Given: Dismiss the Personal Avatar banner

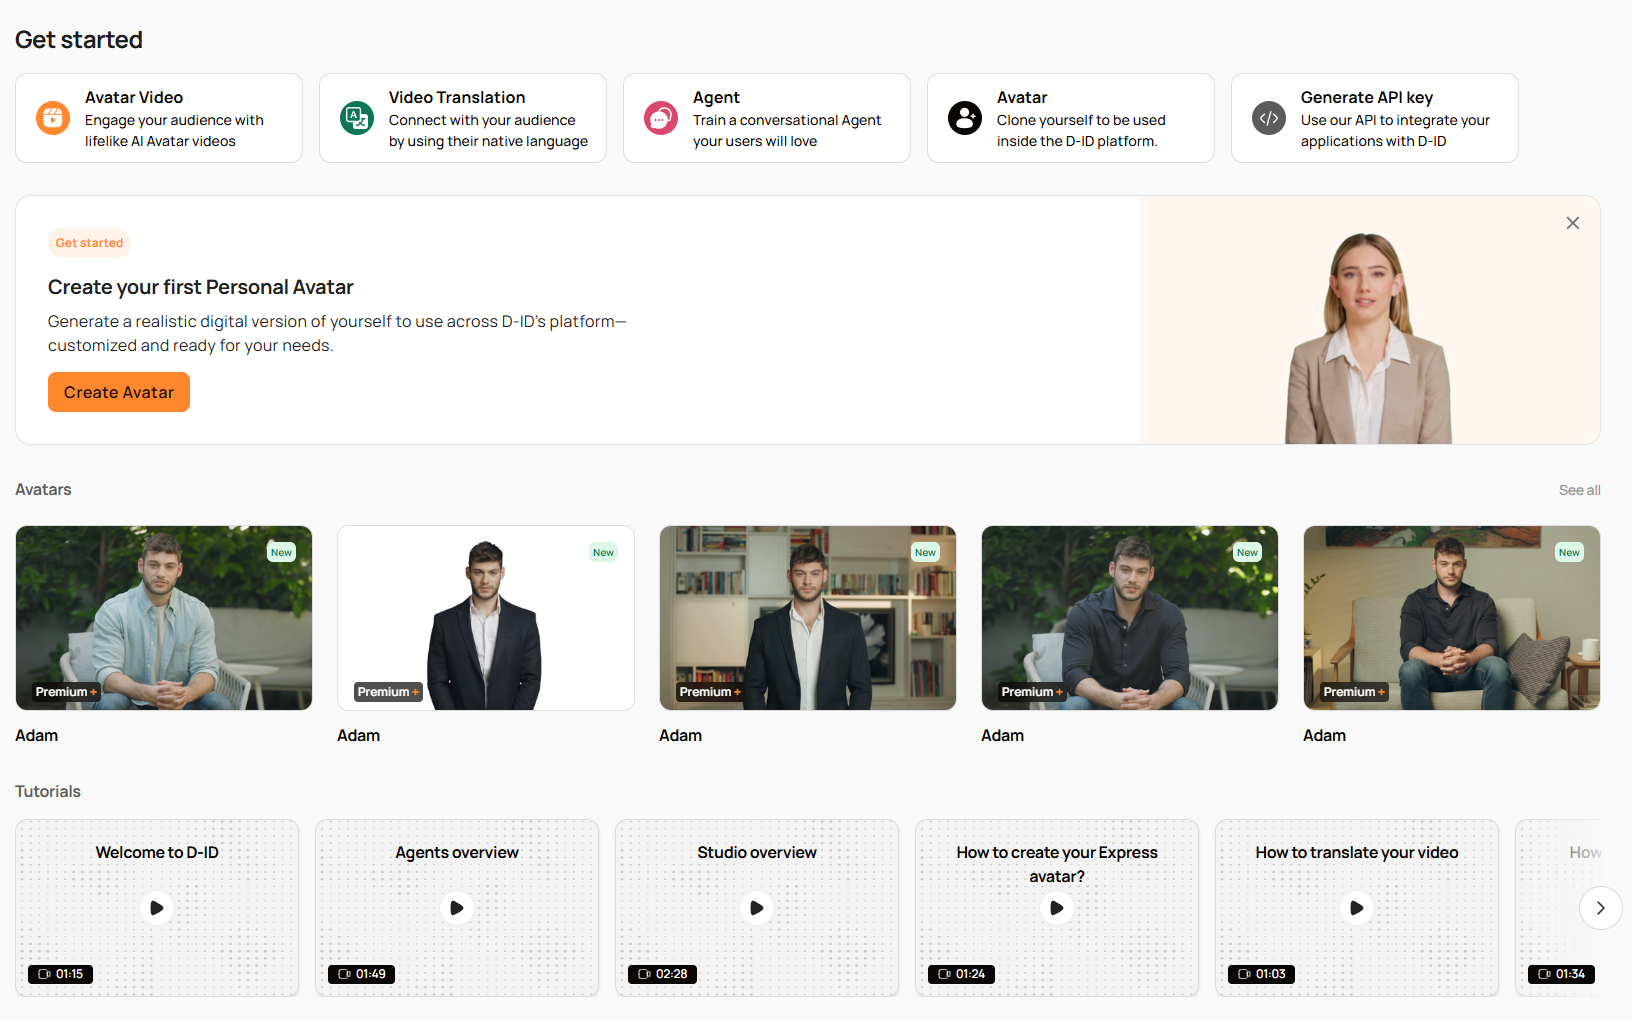Looking at the screenshot, I should coord(1573,223).
